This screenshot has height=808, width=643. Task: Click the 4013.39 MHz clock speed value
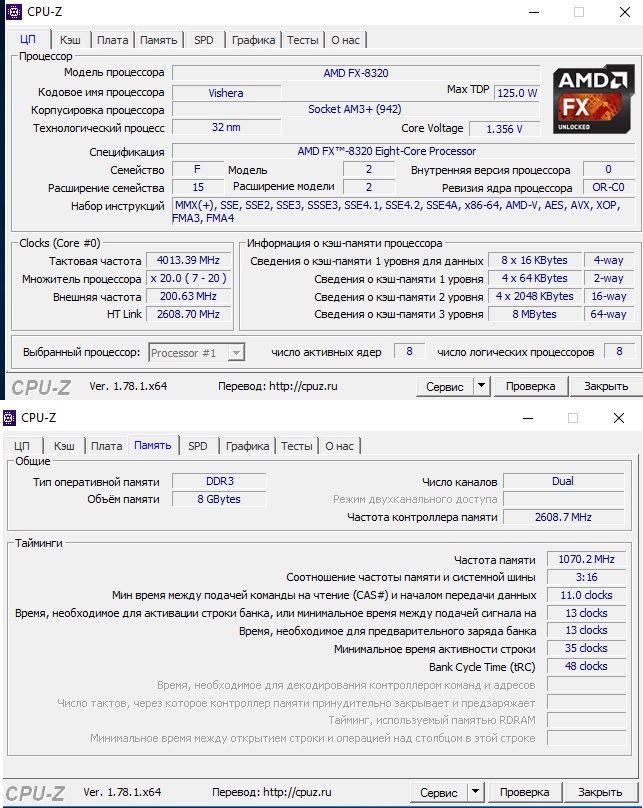coord(188,260)
